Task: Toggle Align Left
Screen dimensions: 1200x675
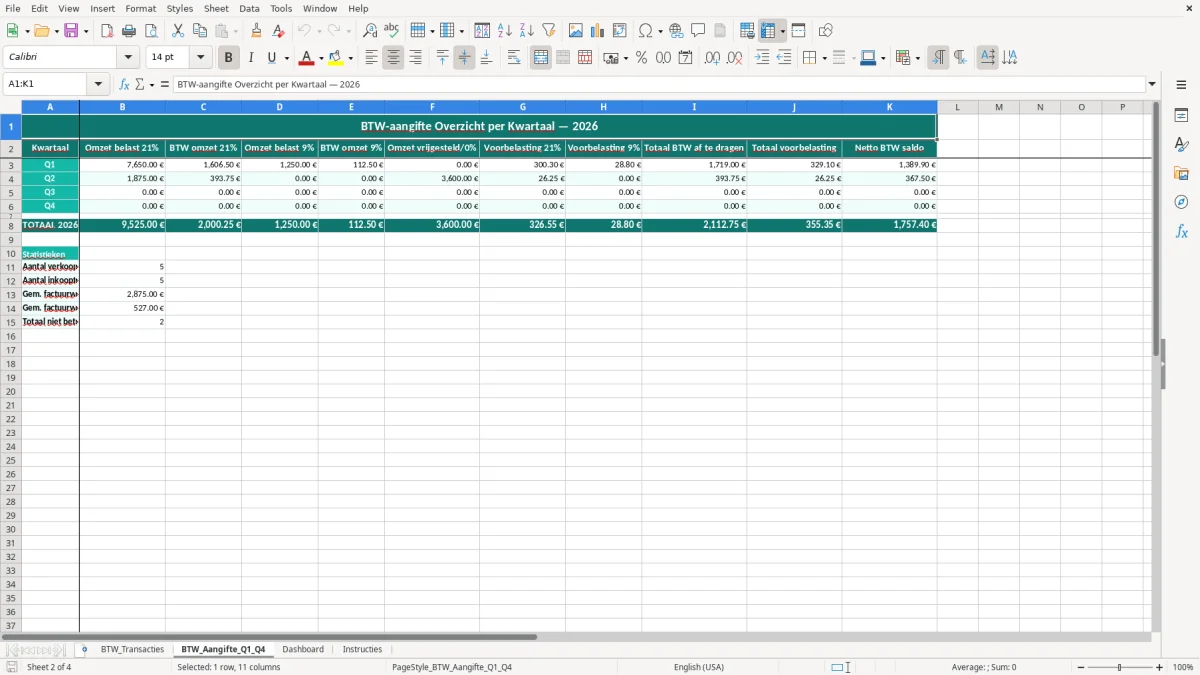Action: [x=371, y=58]
